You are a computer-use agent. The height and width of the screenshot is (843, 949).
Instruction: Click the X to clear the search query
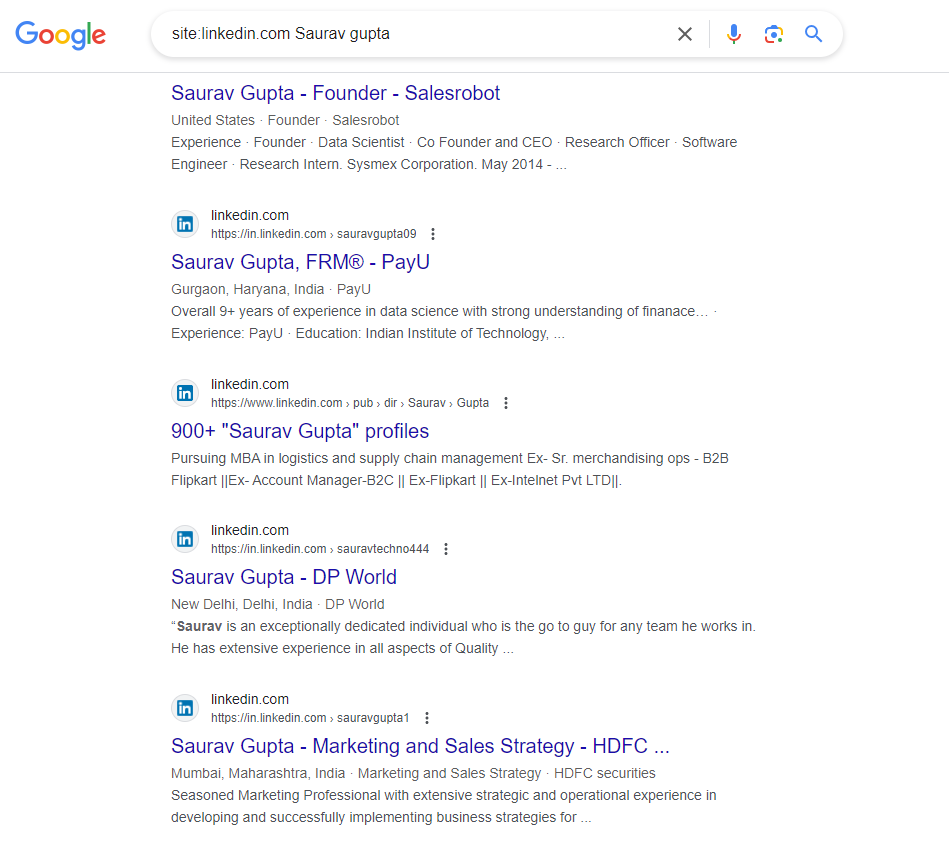[684, 33]
